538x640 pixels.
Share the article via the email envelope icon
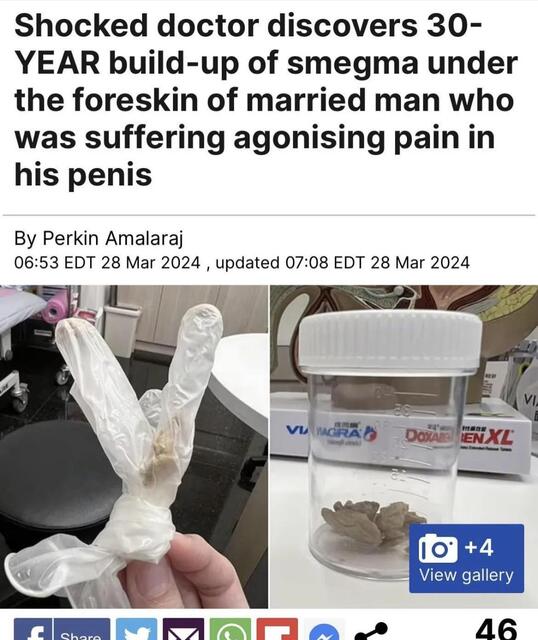[183, 629]
